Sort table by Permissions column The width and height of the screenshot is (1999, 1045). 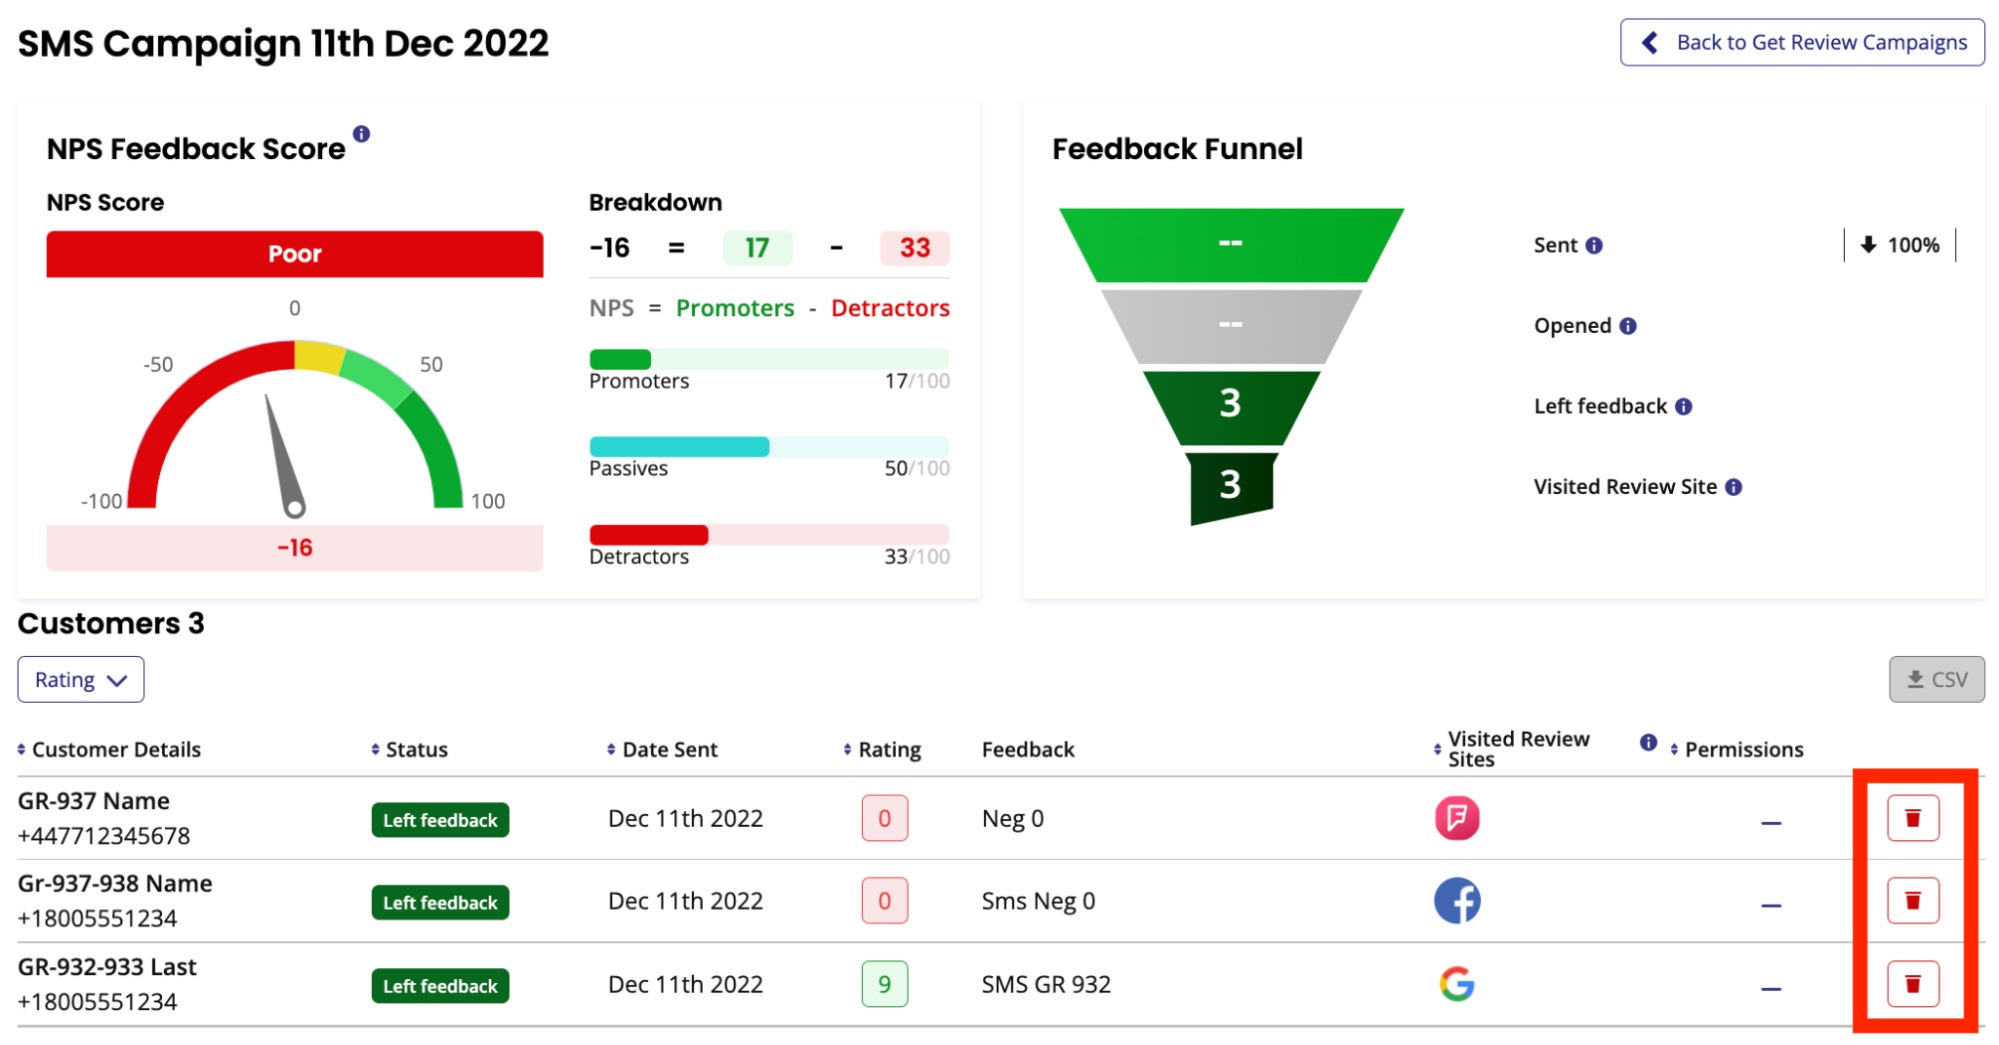[1736, 750]
